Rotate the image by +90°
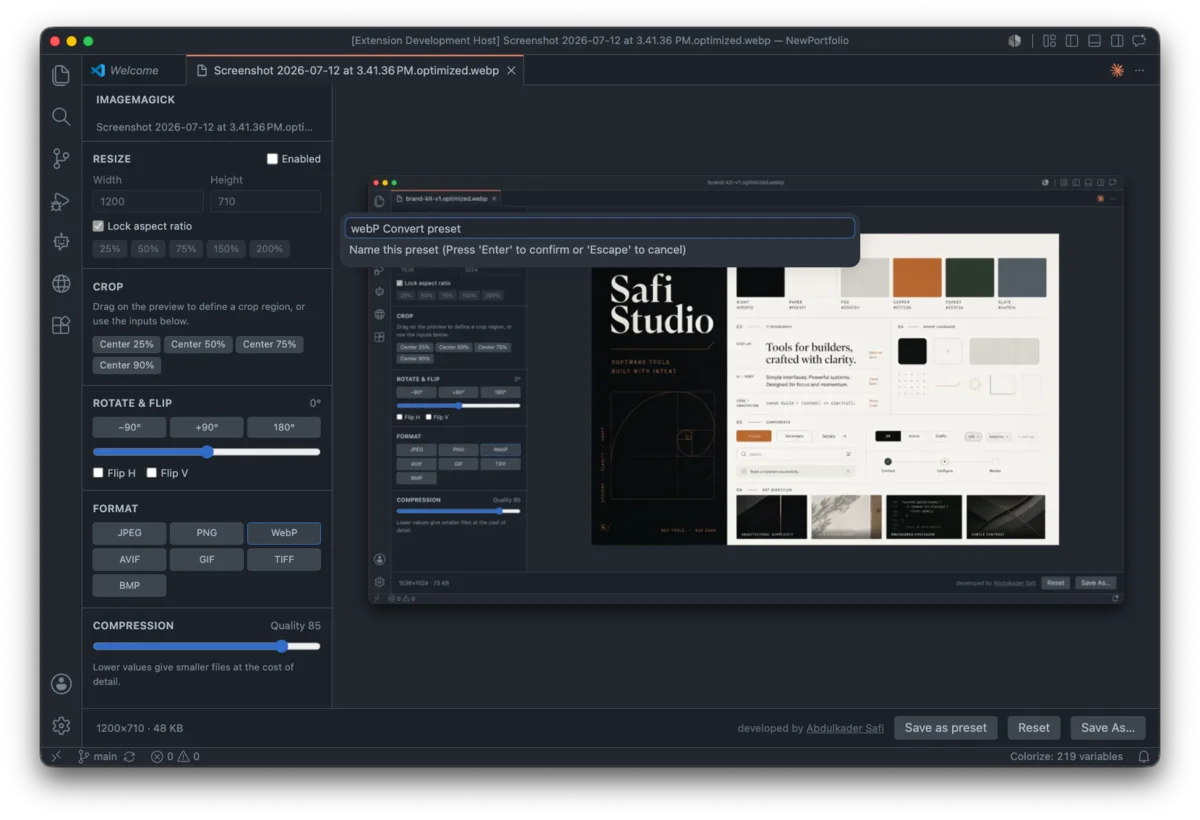The height and width of the screenshot is (820, 1200). [206, 427]
